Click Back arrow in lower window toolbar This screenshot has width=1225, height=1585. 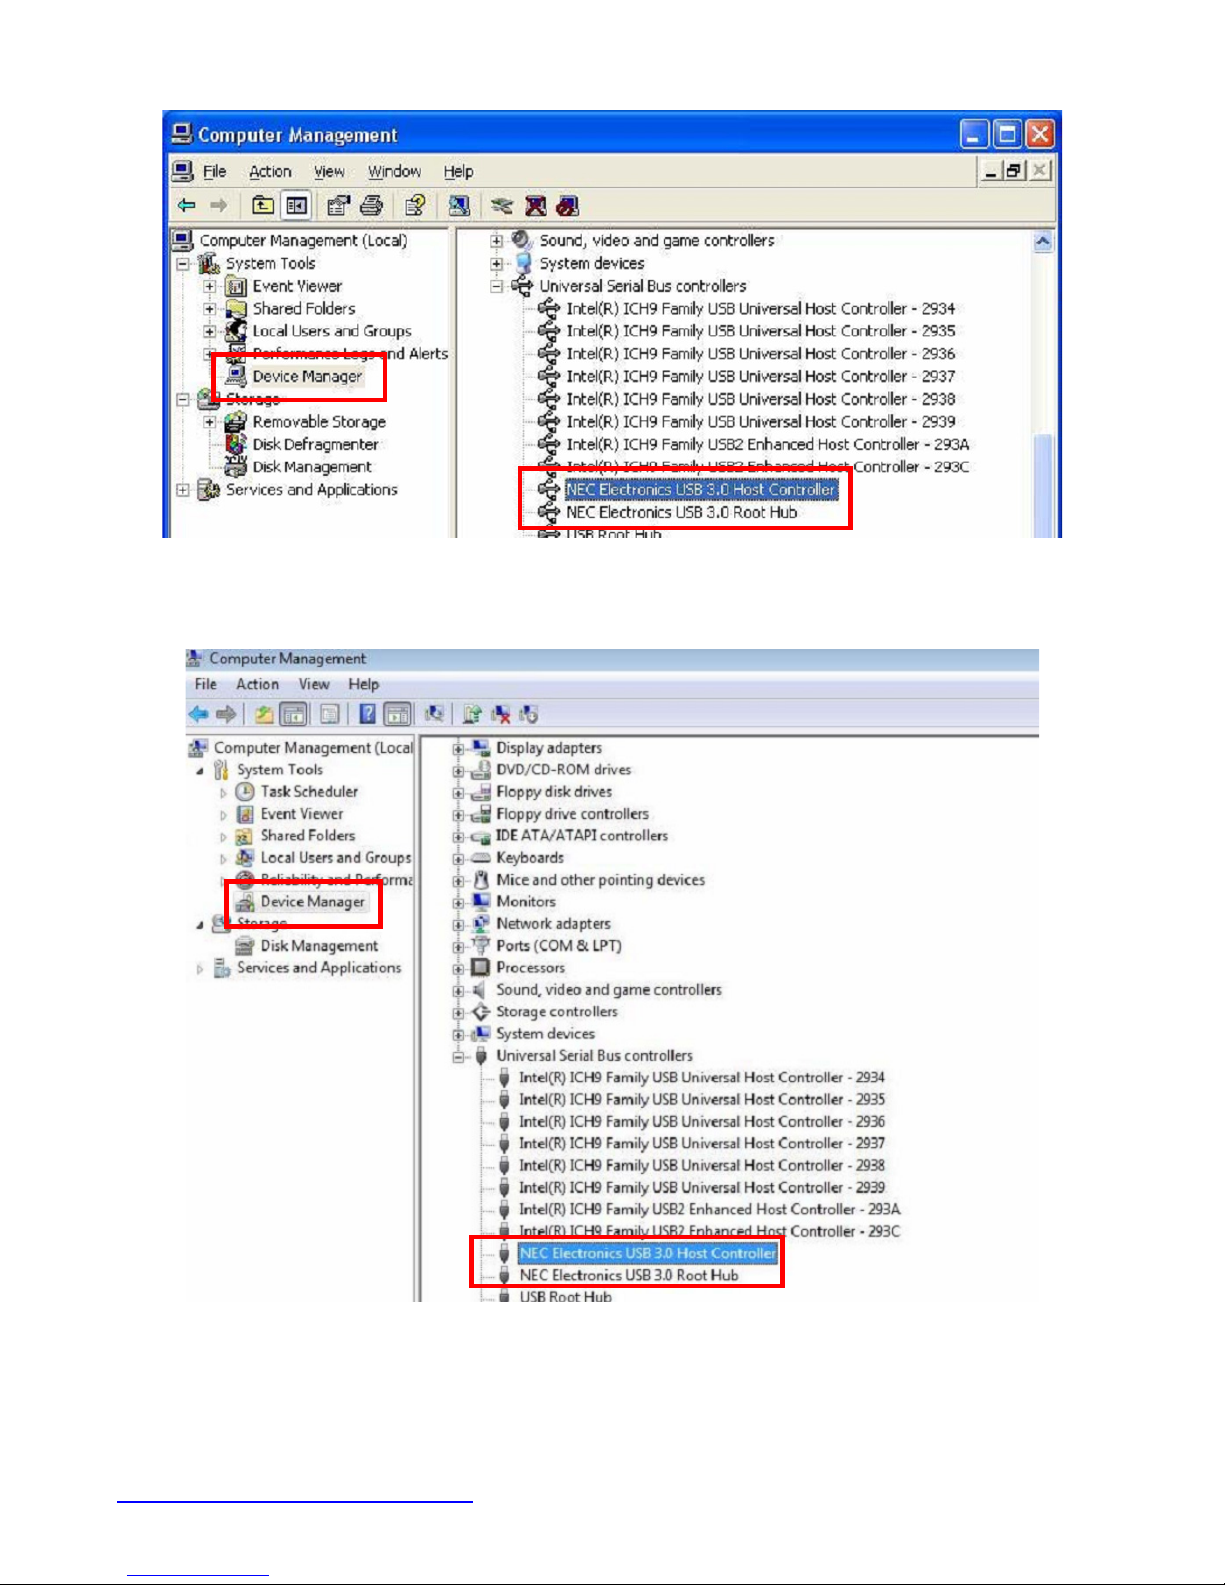198,714
